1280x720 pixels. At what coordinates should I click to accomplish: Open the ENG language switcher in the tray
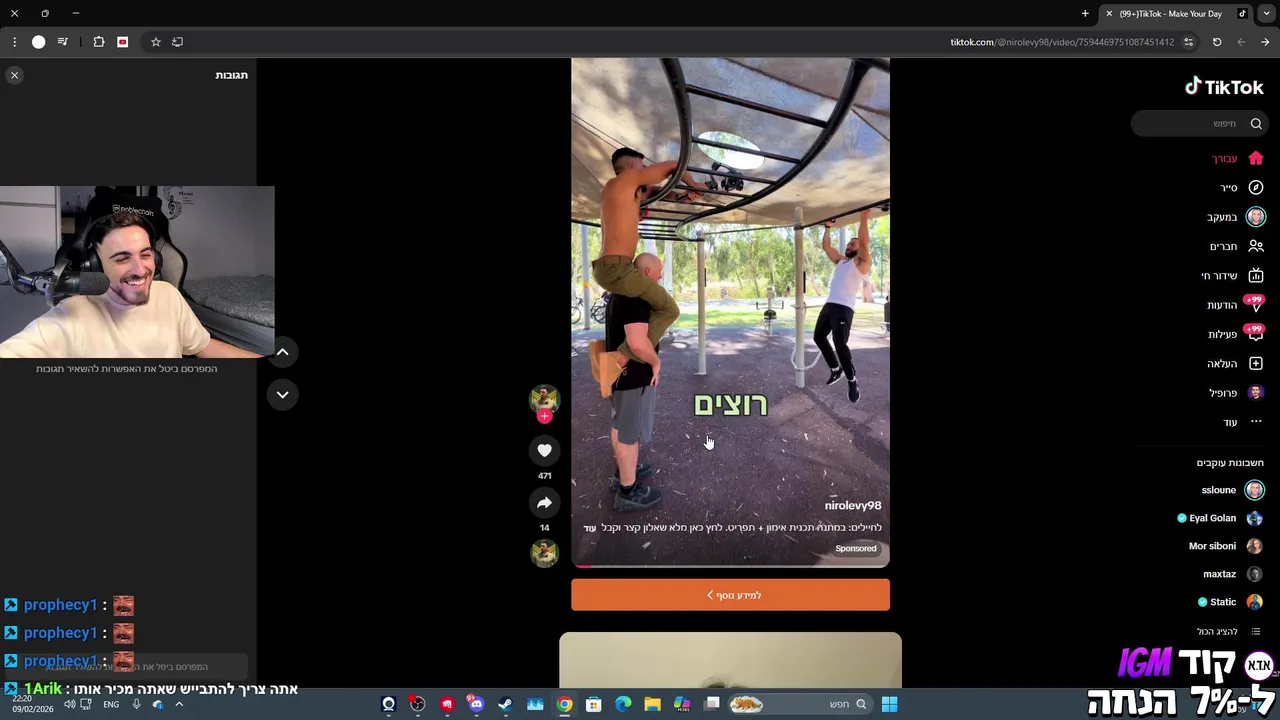[111, 704]
